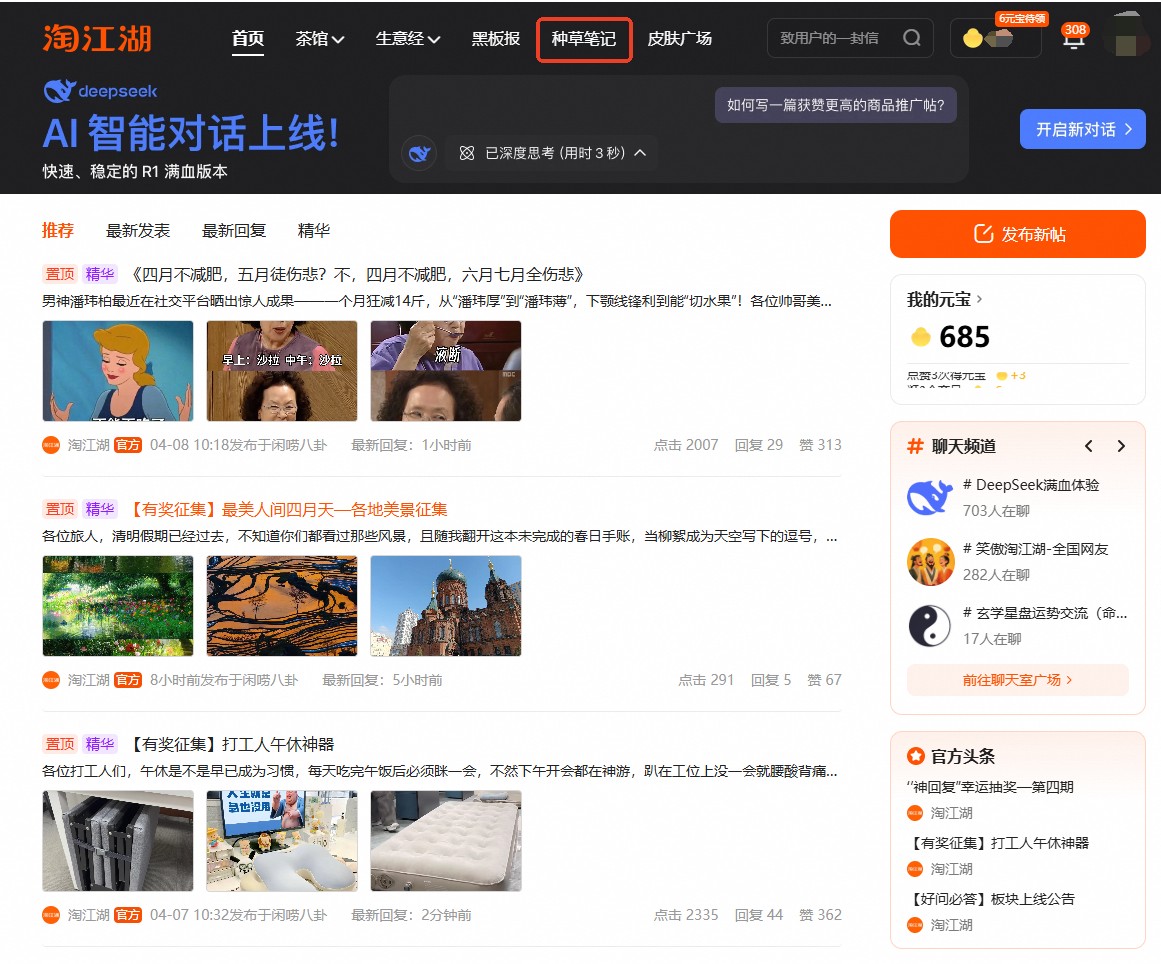Click the DeepSeek whale icon in the banner
Screen dimensions: 1161x964
pyautogui.click(x=419, y=152)
